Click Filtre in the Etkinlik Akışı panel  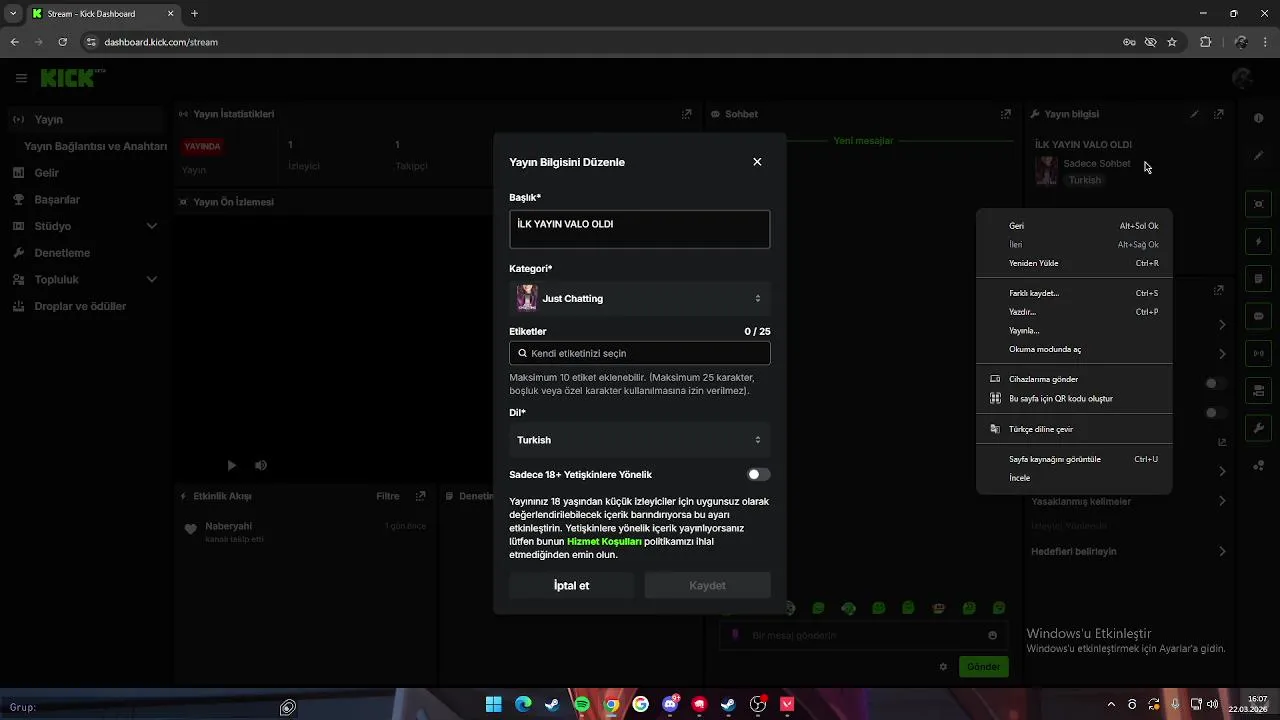click(388, 496)
